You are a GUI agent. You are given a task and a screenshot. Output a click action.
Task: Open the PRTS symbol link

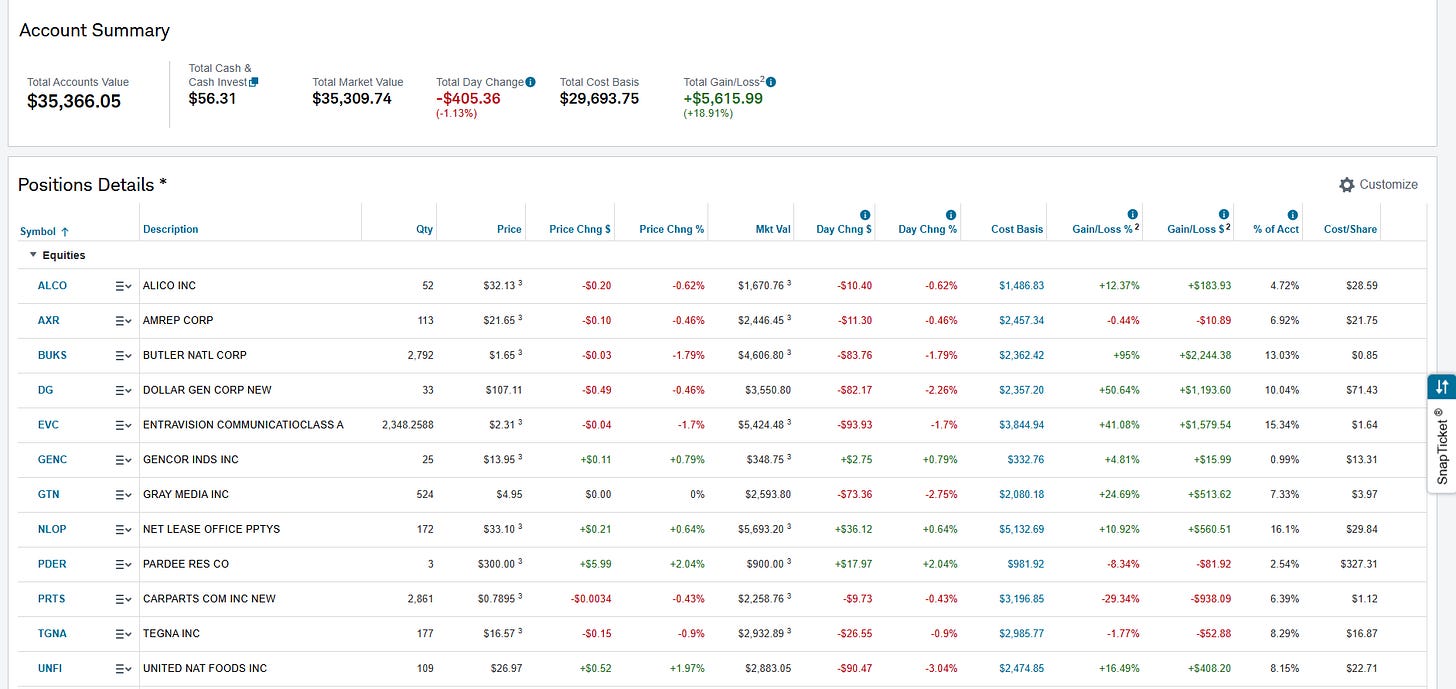tap(52, 599)
